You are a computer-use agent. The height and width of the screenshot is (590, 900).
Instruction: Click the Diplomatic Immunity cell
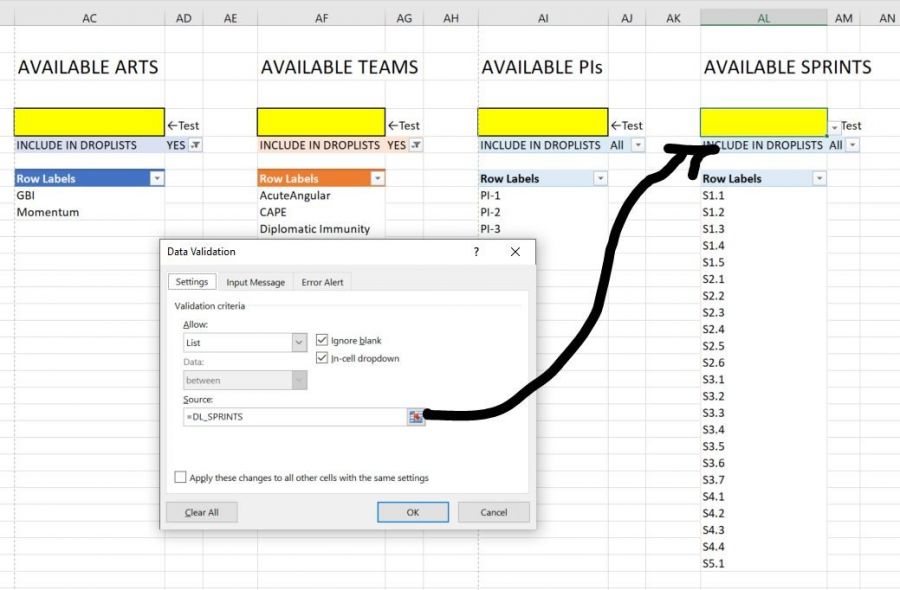(x=321, y=229)
